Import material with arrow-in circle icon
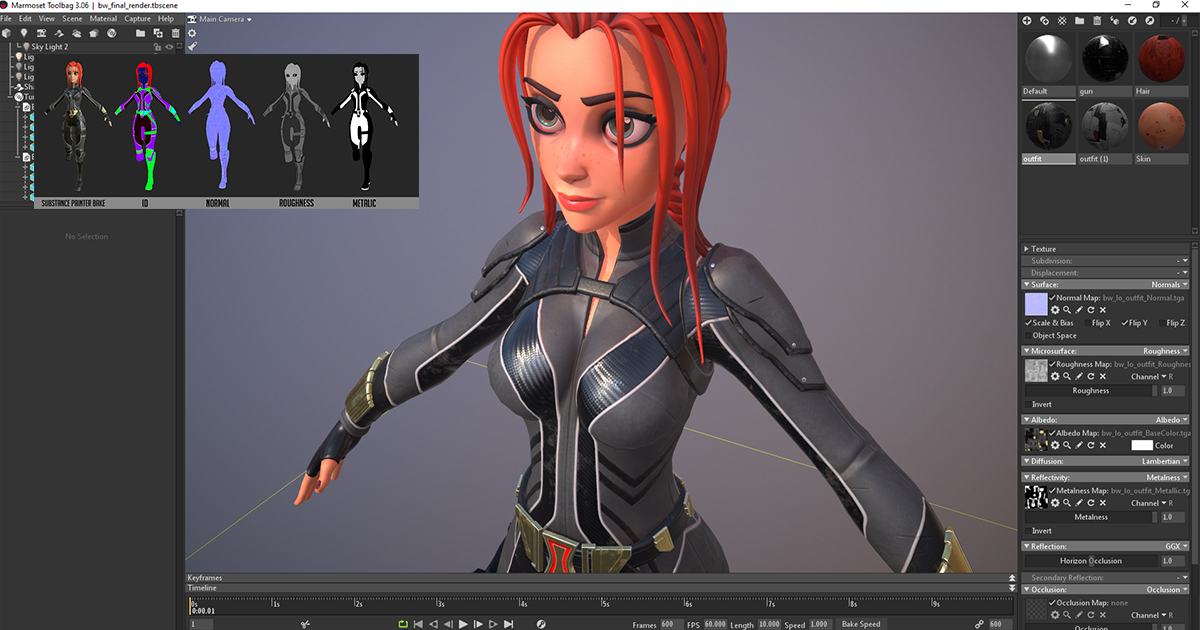Viewport: 1200px width, 630px height. pos(1133,20)
